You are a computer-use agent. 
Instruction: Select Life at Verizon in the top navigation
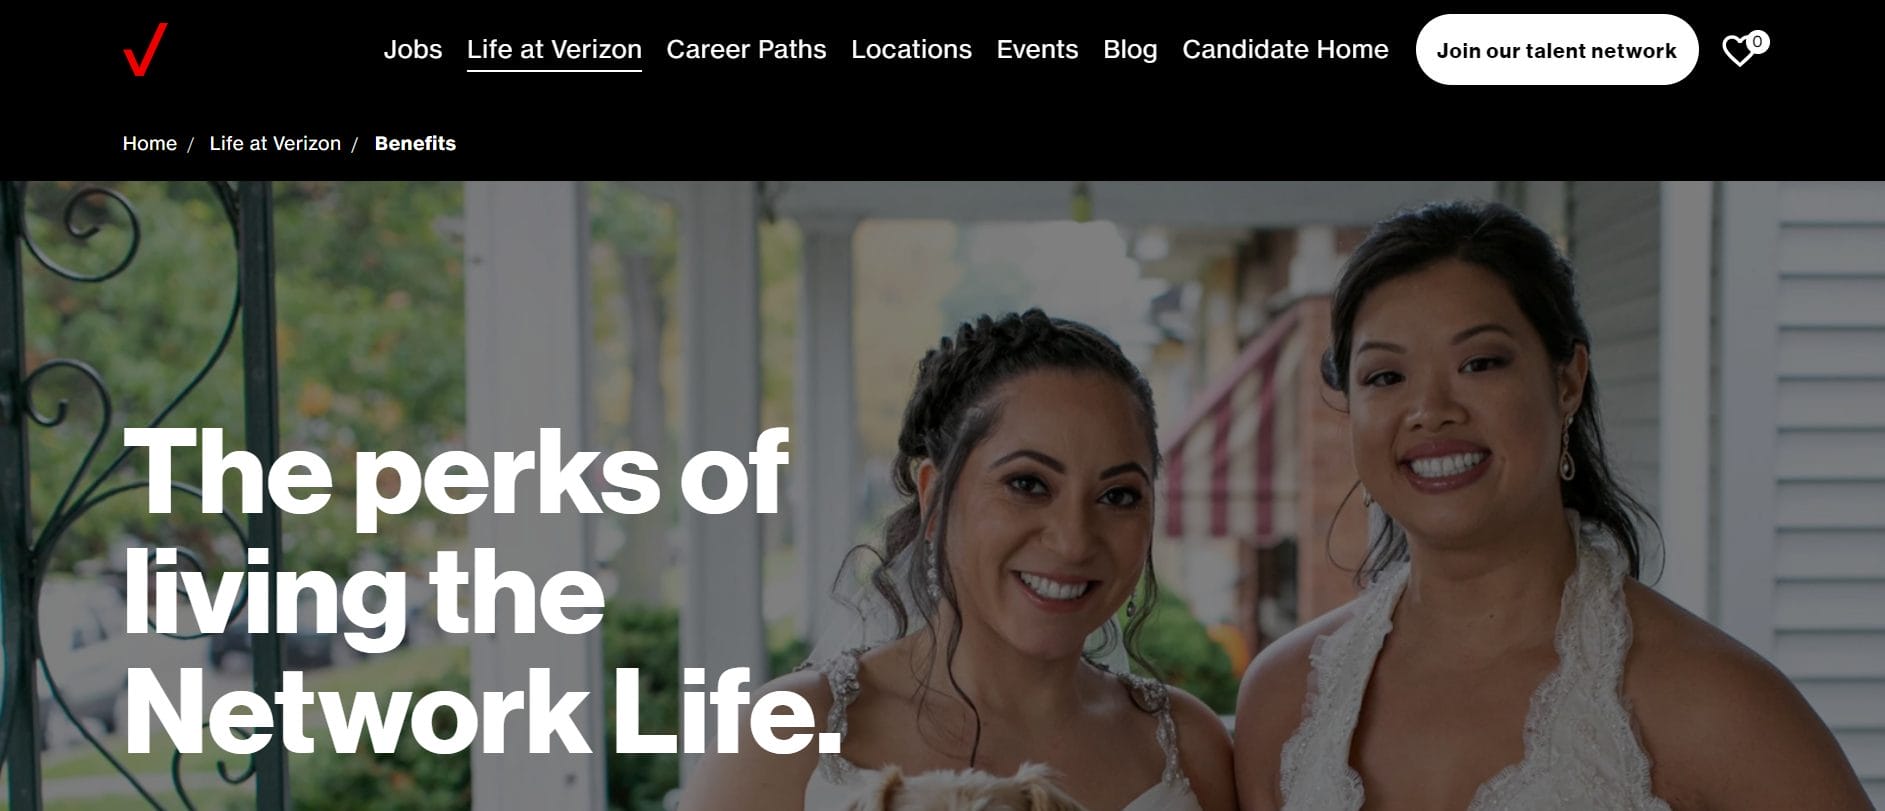(554, 49)
